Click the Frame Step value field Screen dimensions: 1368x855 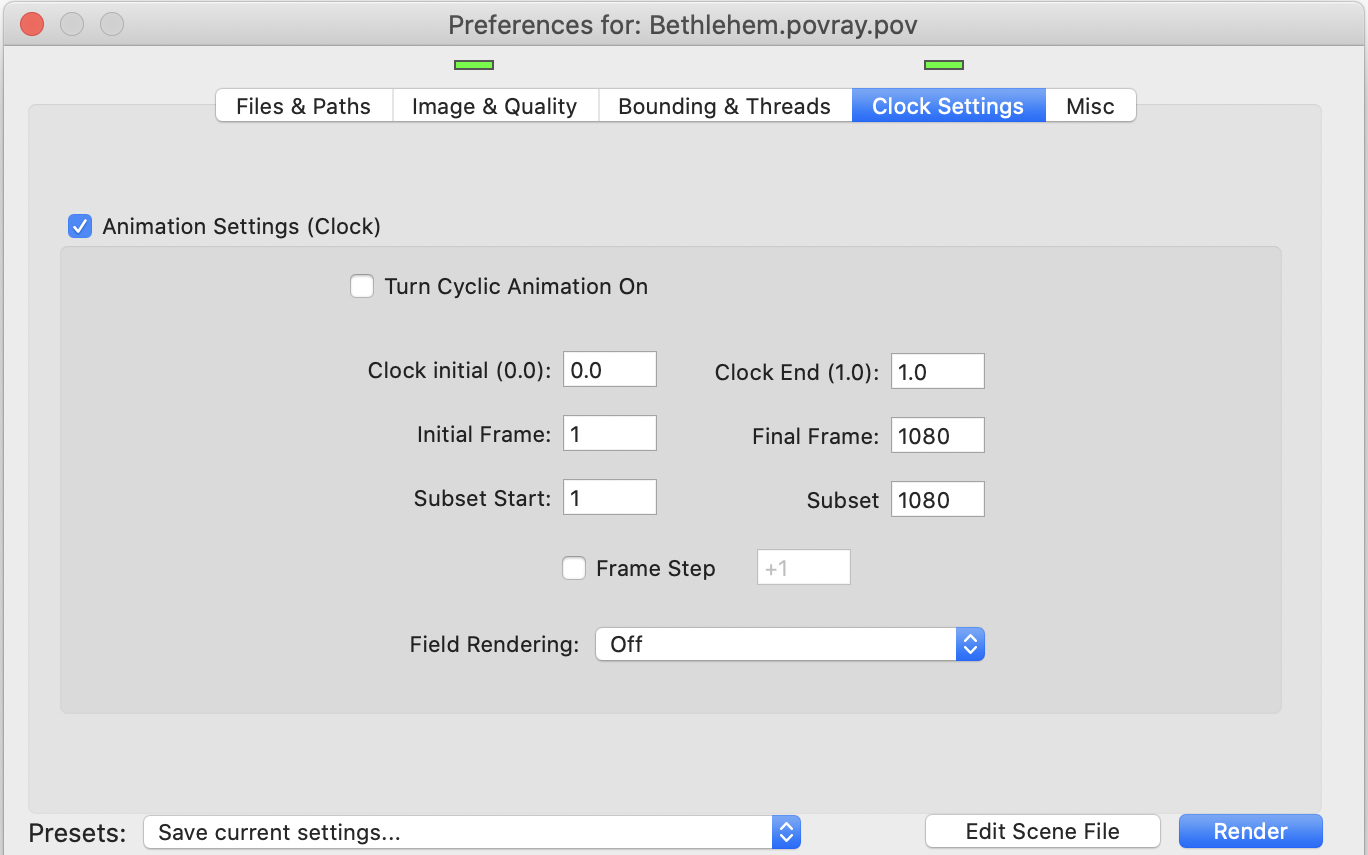(x=803, y=568)
